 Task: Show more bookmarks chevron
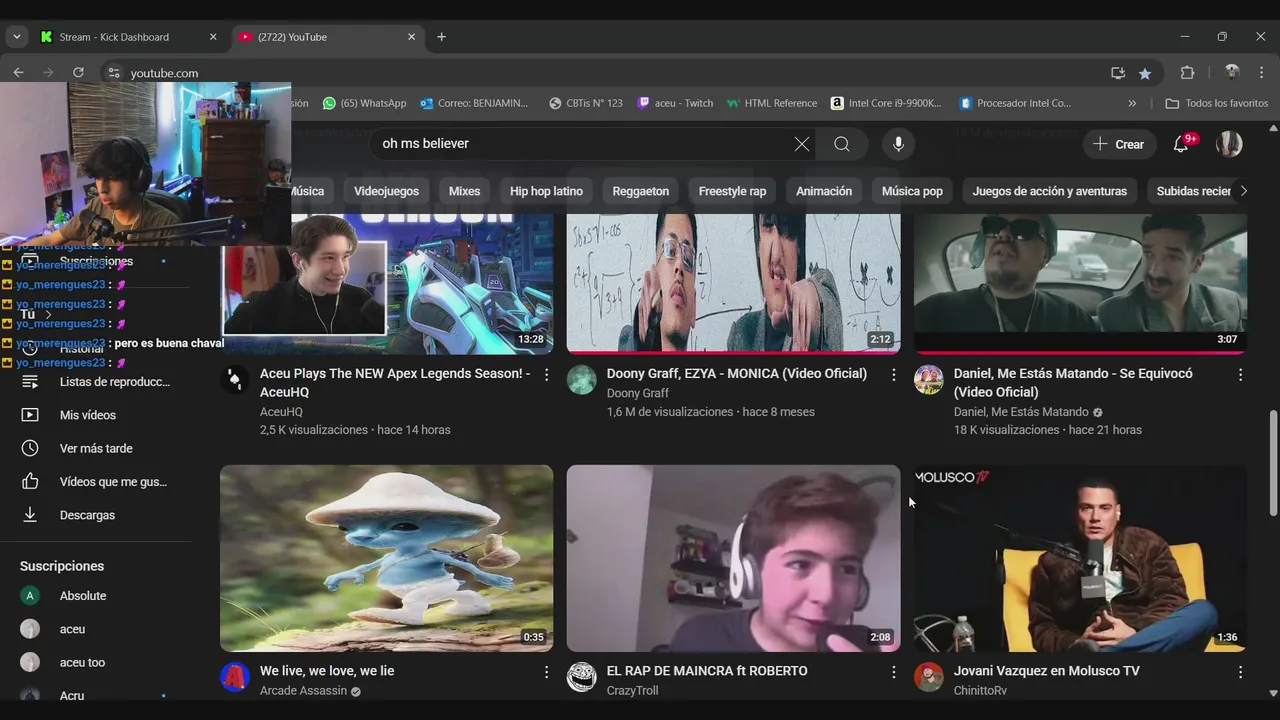click(1132, 103)
